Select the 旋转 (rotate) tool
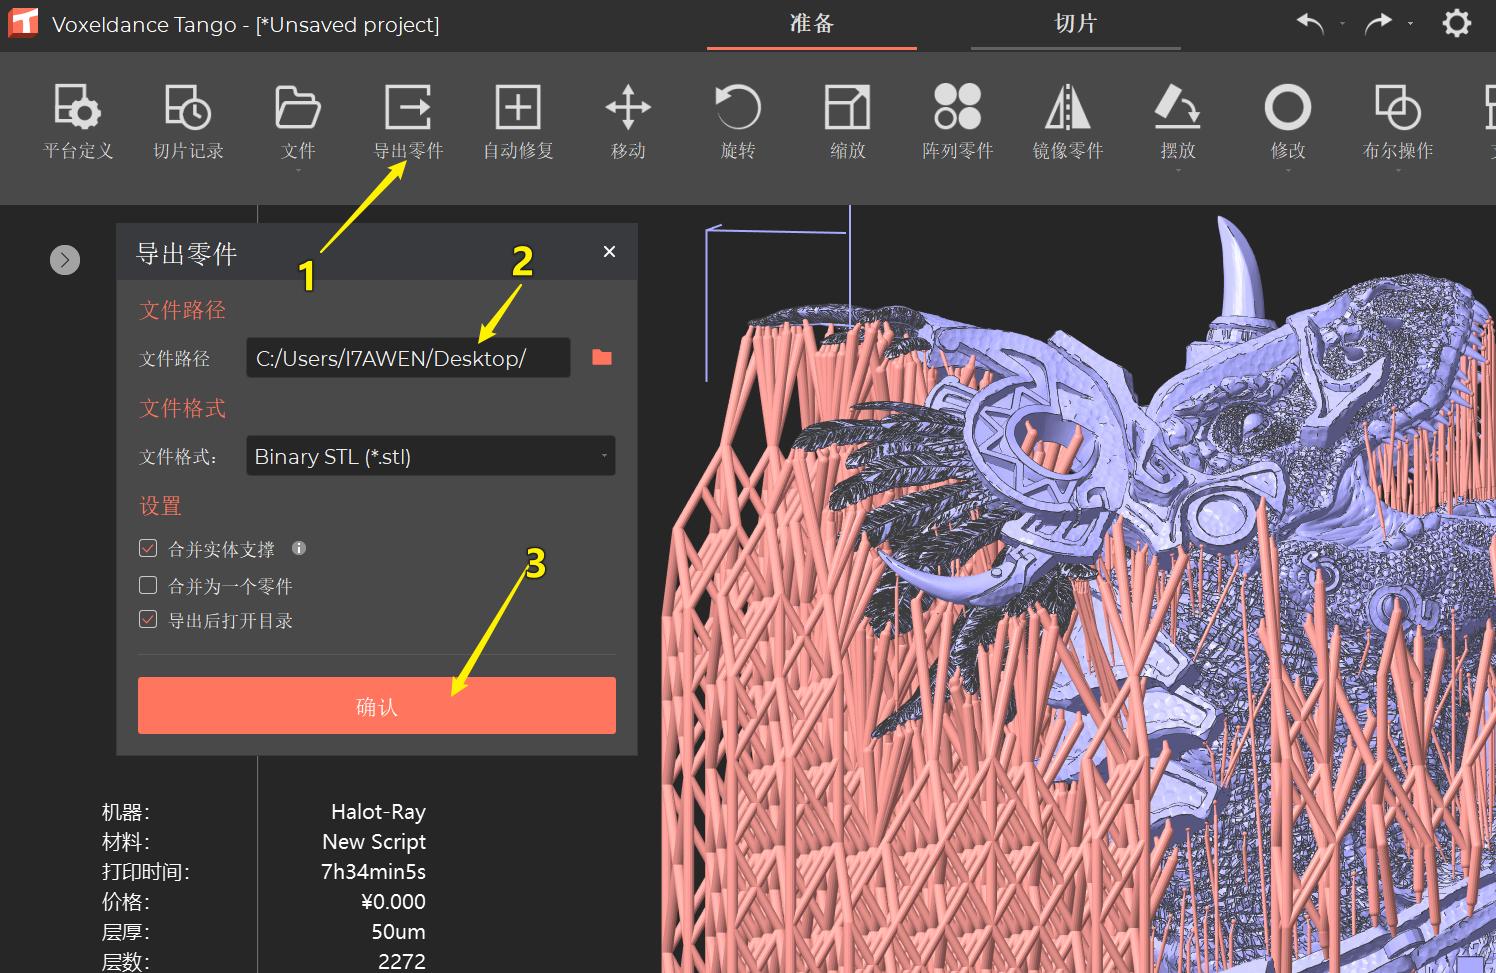 pyautogui.click(x=737, y=122)
